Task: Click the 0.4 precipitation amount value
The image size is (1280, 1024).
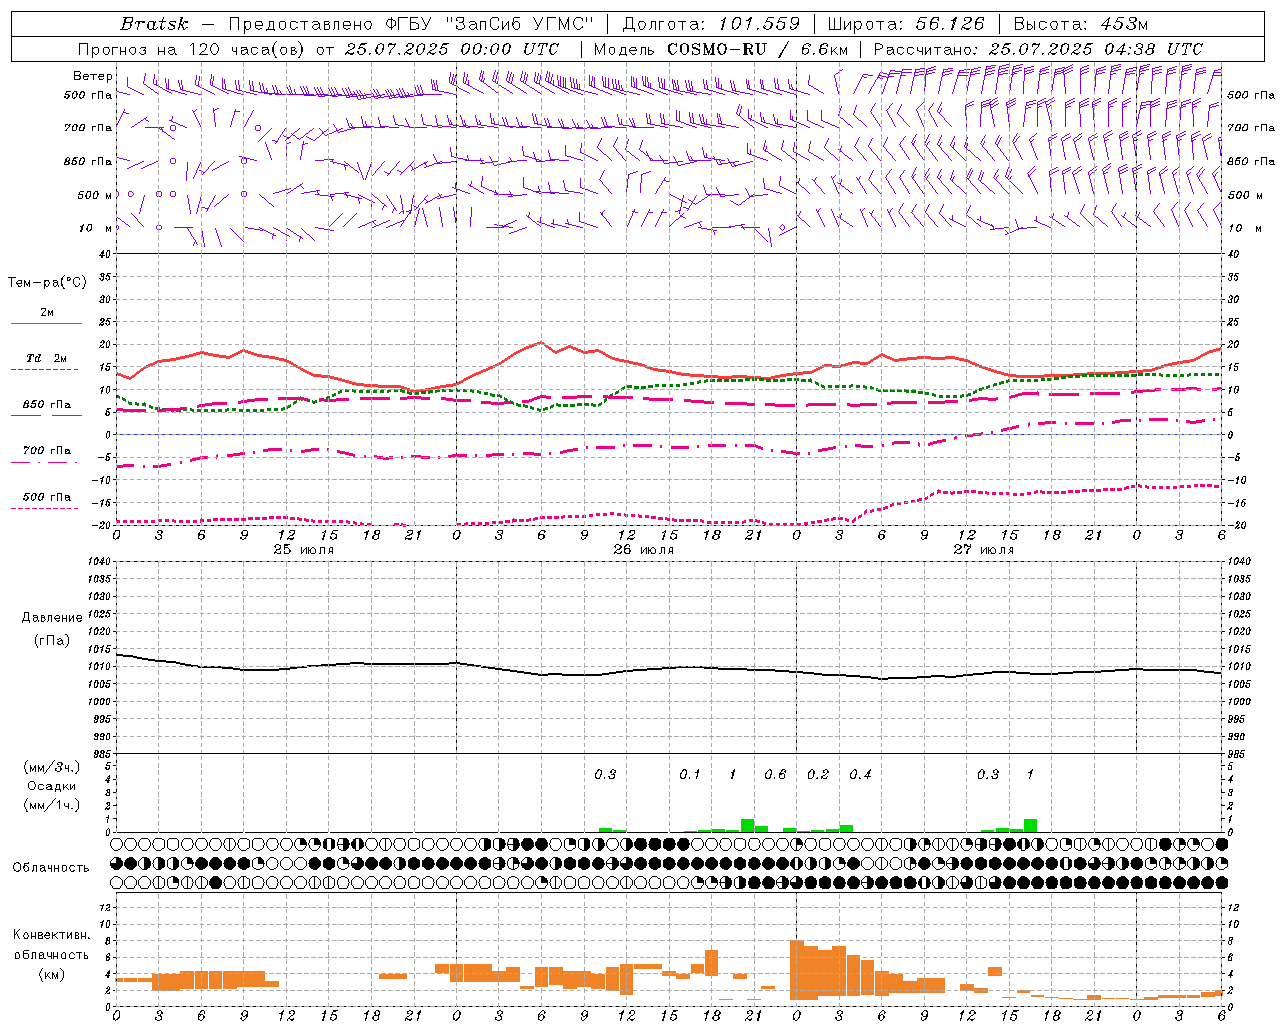Action: point(860,775)
